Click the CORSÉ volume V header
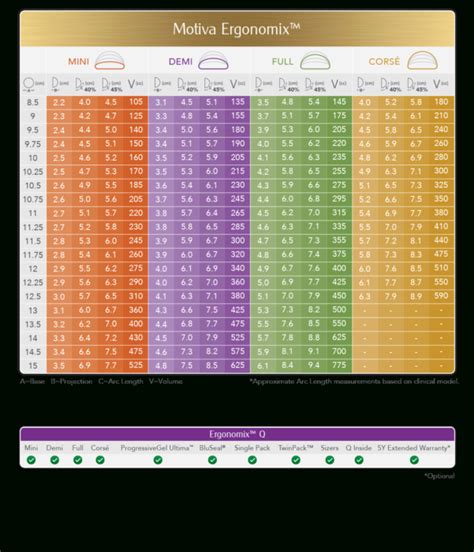The image size is (474, 552). (441, 84)
